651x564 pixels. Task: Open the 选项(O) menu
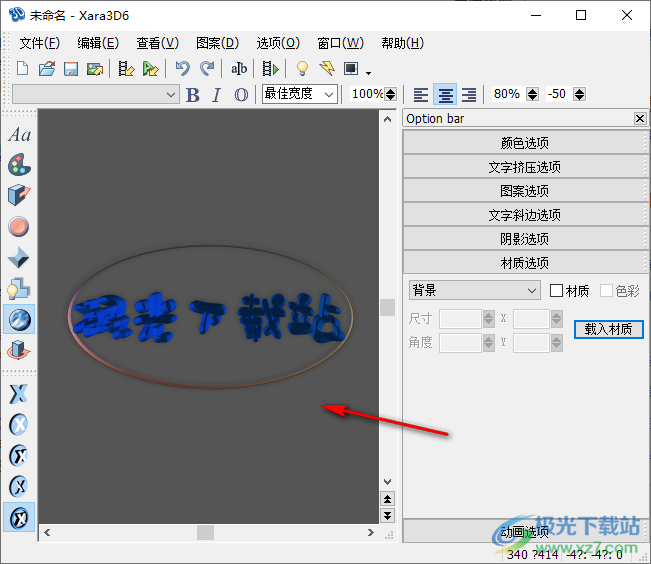(x=278, y=43)
